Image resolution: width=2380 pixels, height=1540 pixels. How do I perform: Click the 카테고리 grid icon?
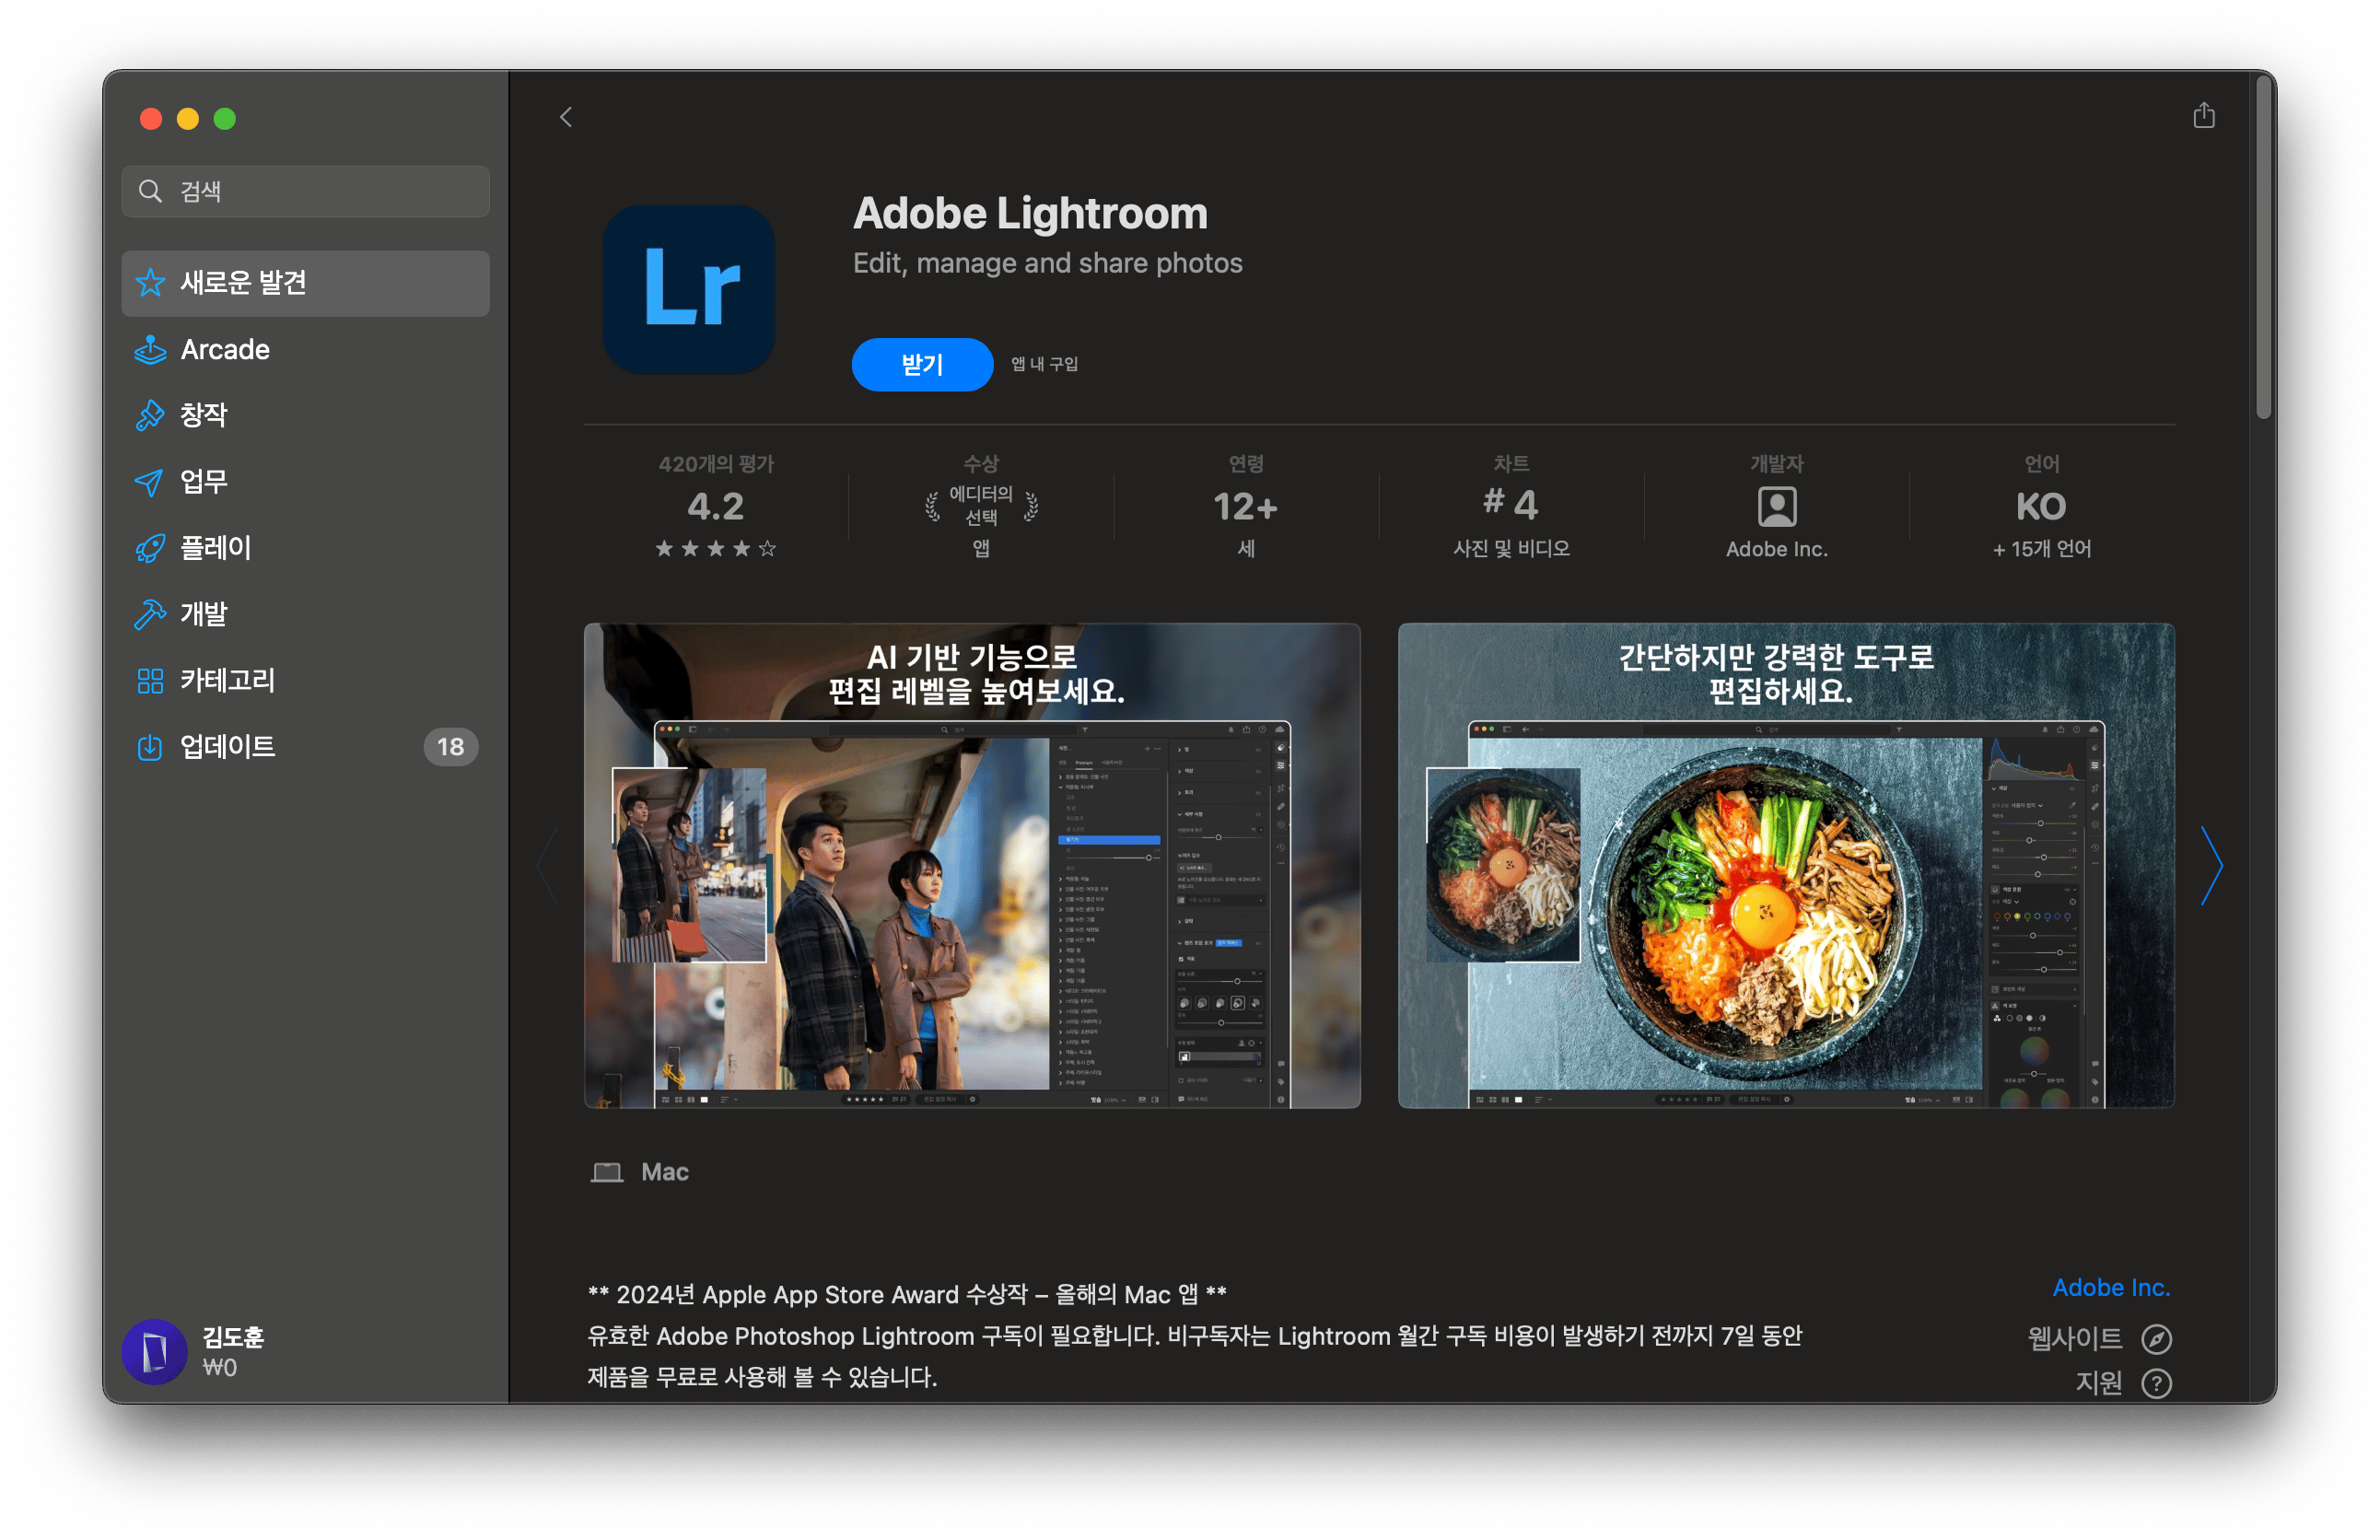click(x=150, y=681)
